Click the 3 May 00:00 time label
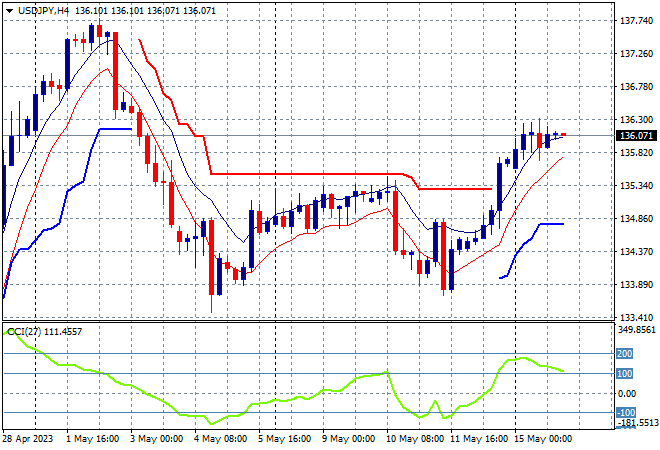 pos(155,439)
